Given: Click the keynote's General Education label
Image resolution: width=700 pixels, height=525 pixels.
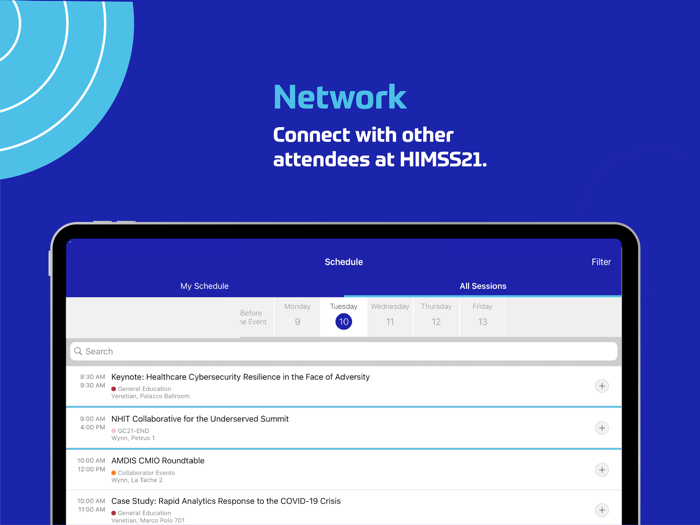Looking at the screenshot, I should [144, 389].
